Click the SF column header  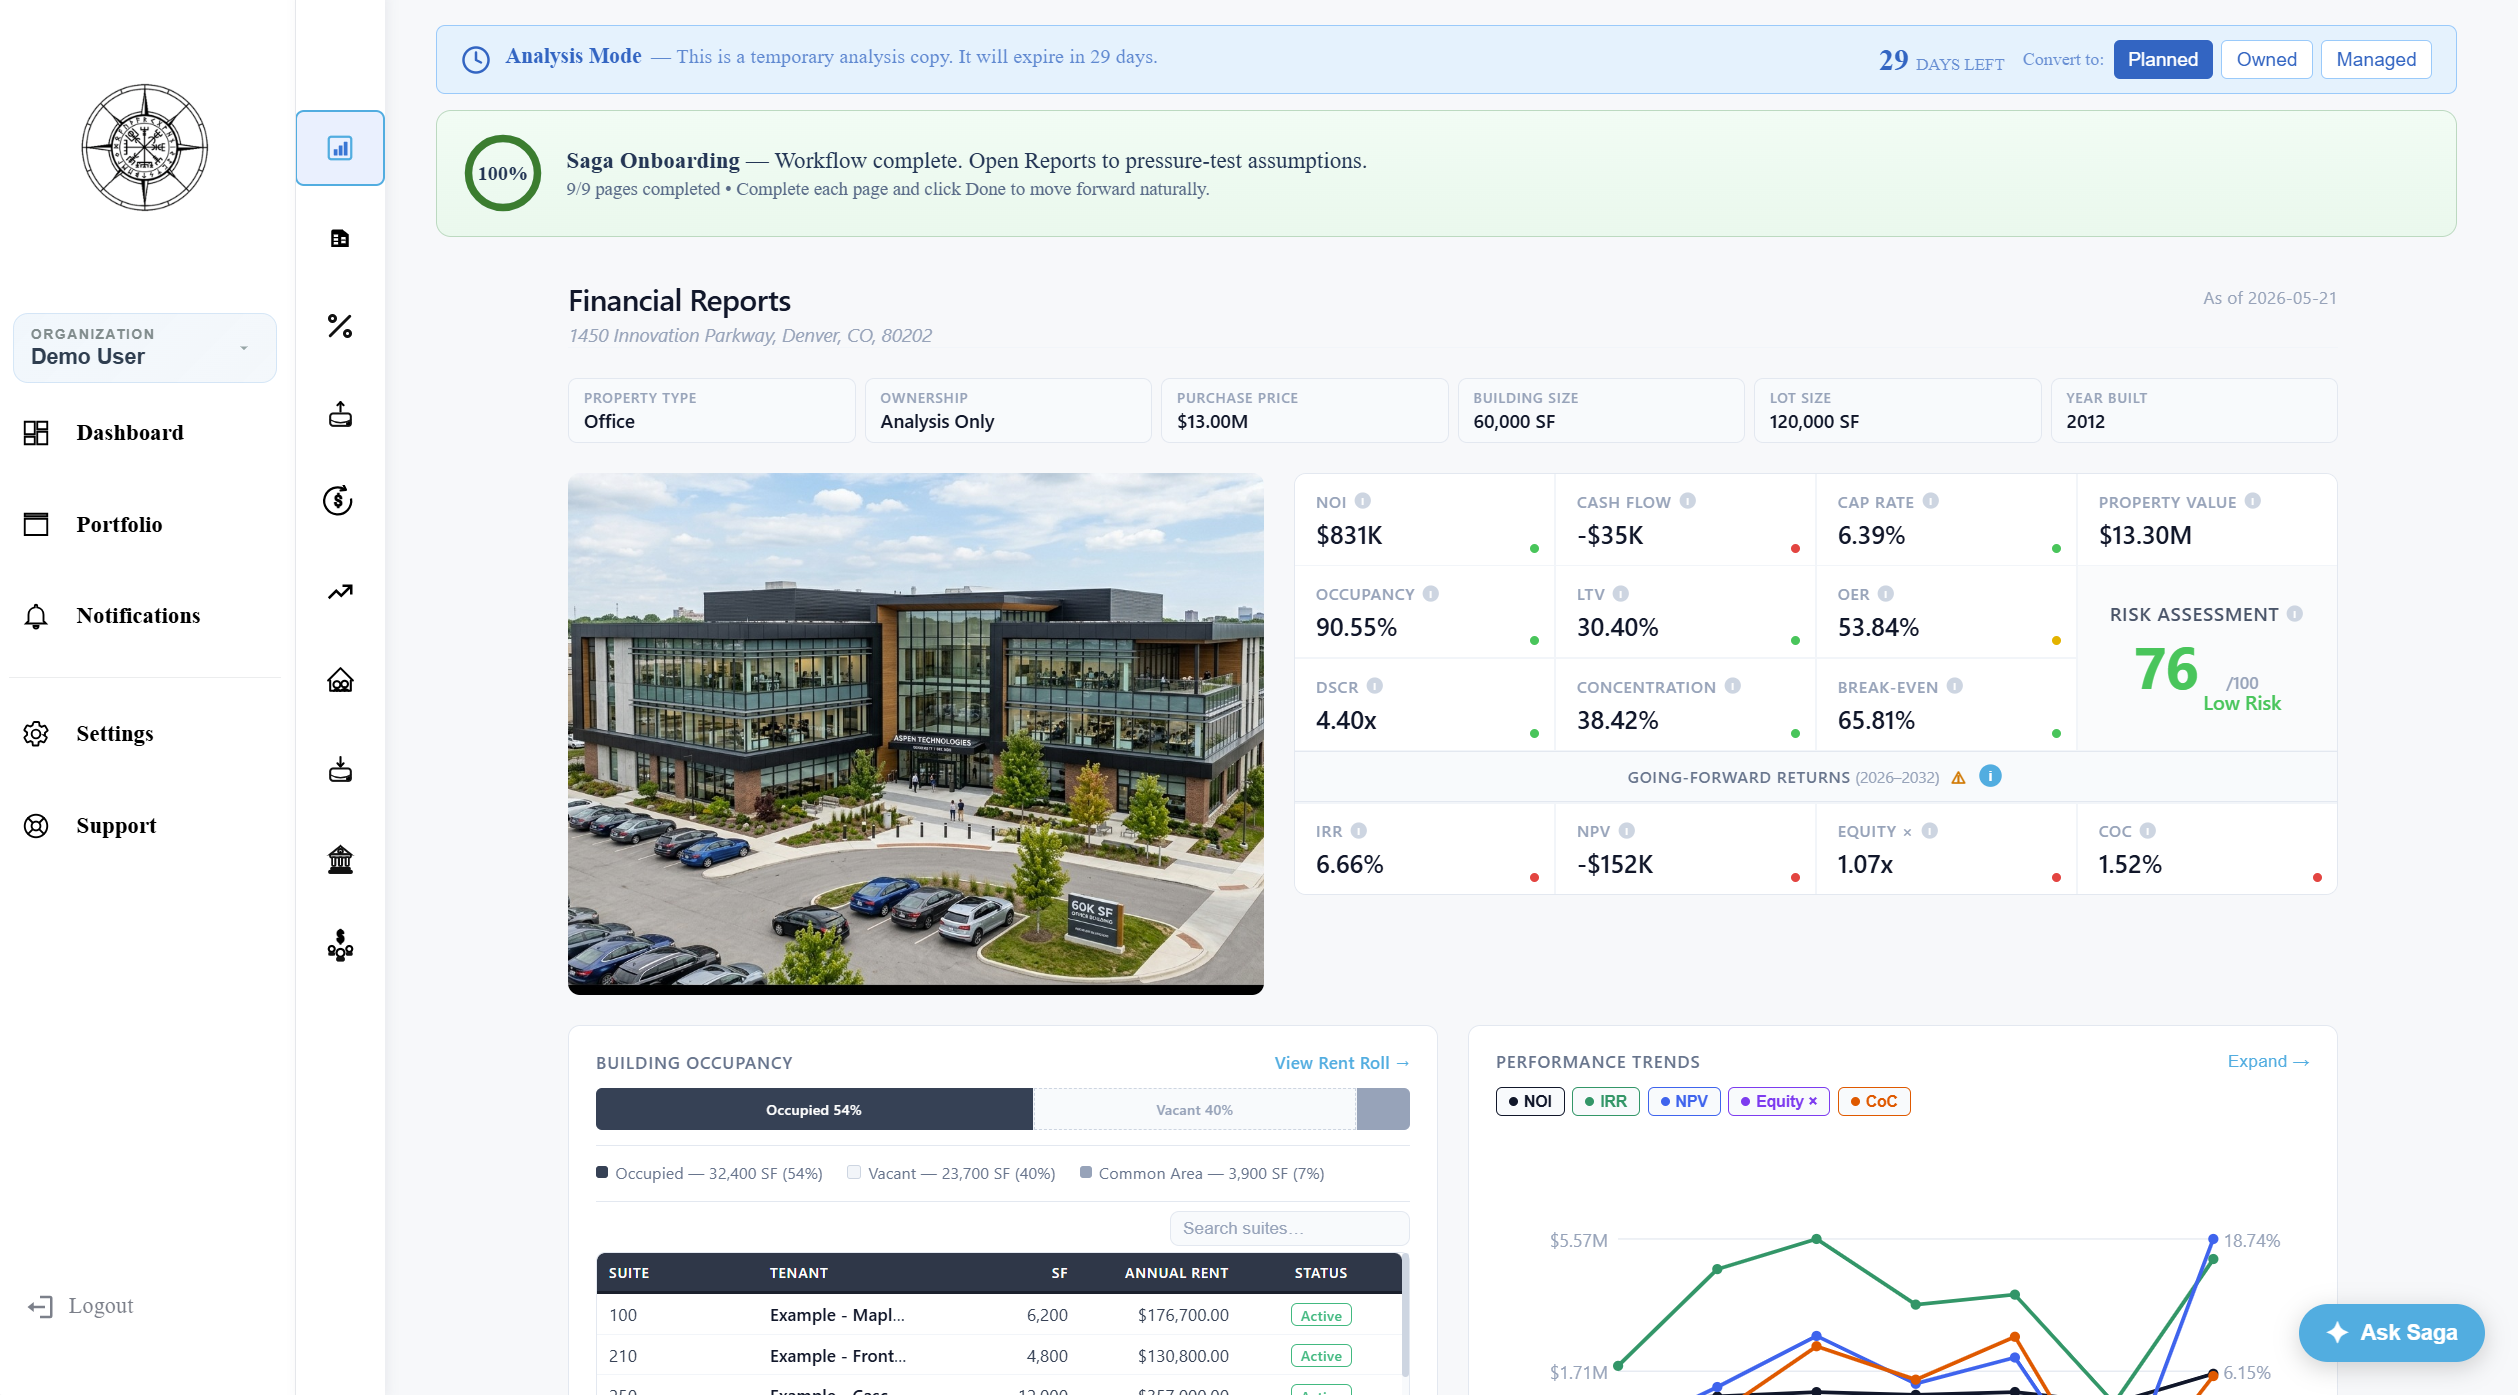click(x=1059, y=1273)
